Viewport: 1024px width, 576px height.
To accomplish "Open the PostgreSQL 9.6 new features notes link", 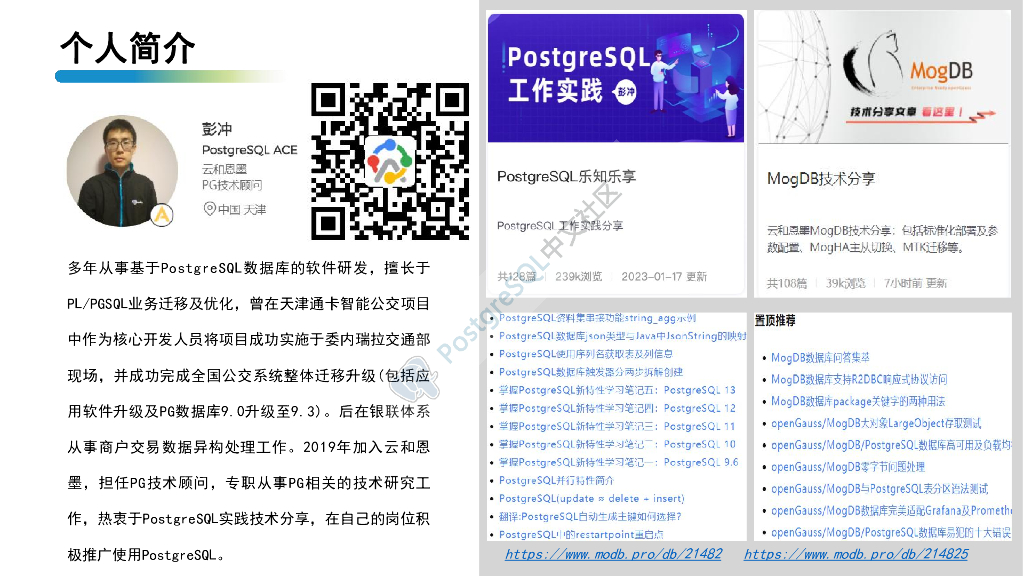I will (x=618, y=462).
